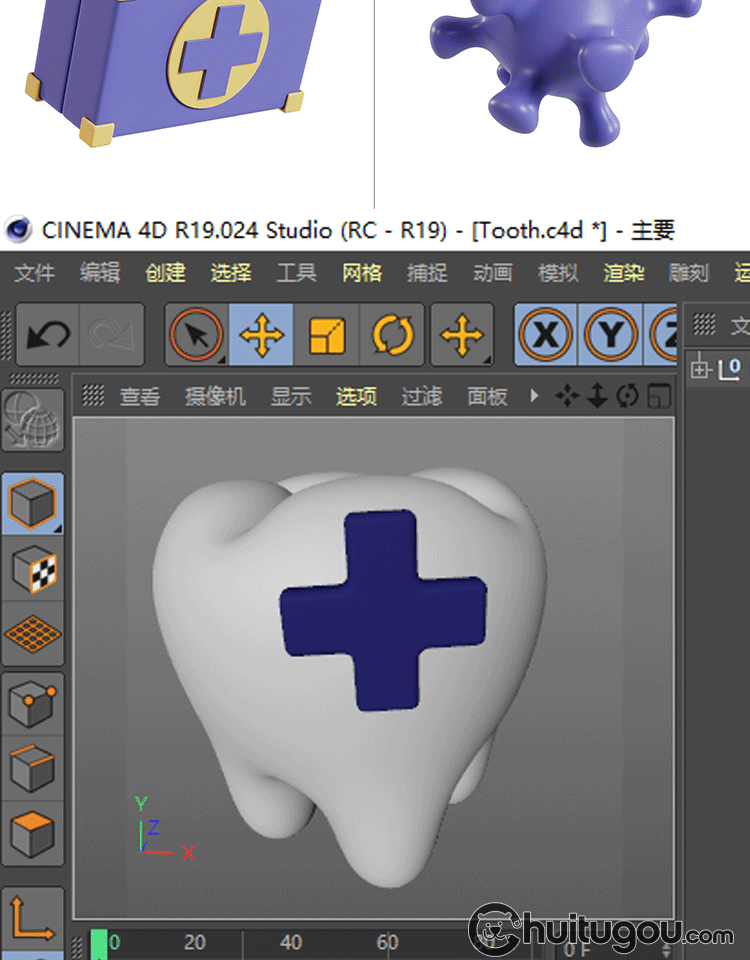Click the Make Editable globe icon
The width and height of the screenshot is (750, 960).
click(x=32, y=419)
